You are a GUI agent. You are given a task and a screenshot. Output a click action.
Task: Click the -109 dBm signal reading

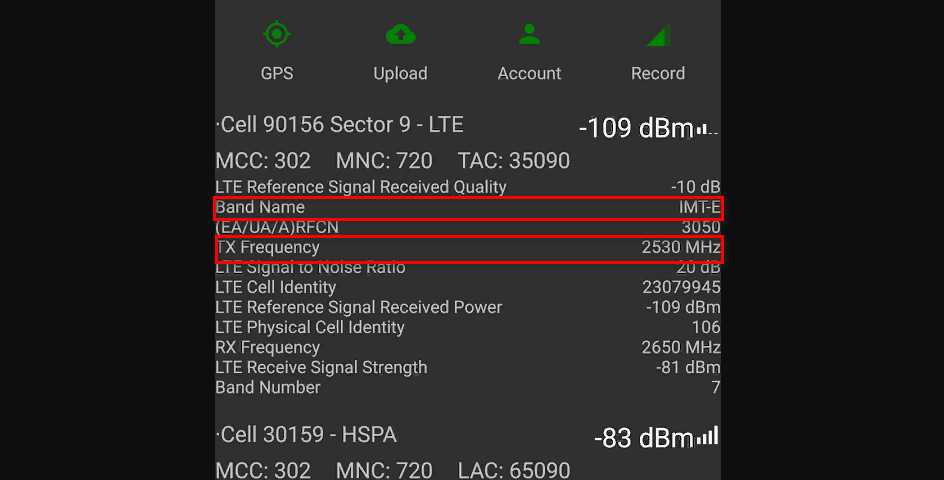point(636,129)
